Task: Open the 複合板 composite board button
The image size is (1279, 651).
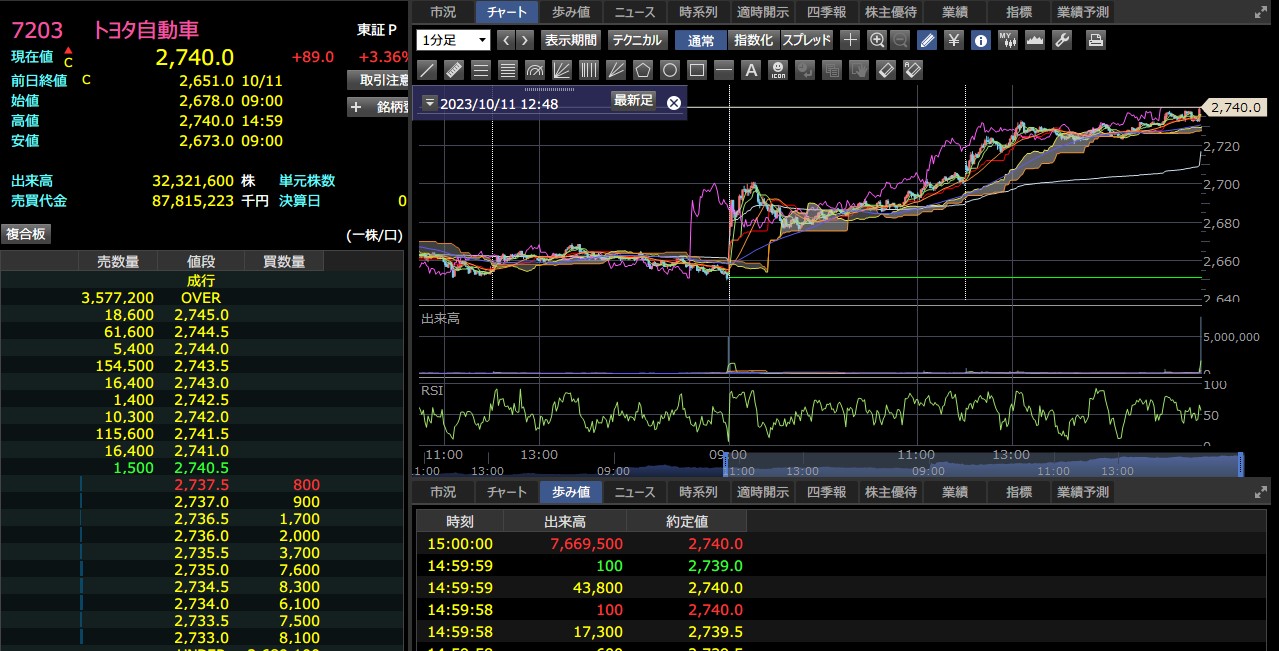Action: (26, 234)
